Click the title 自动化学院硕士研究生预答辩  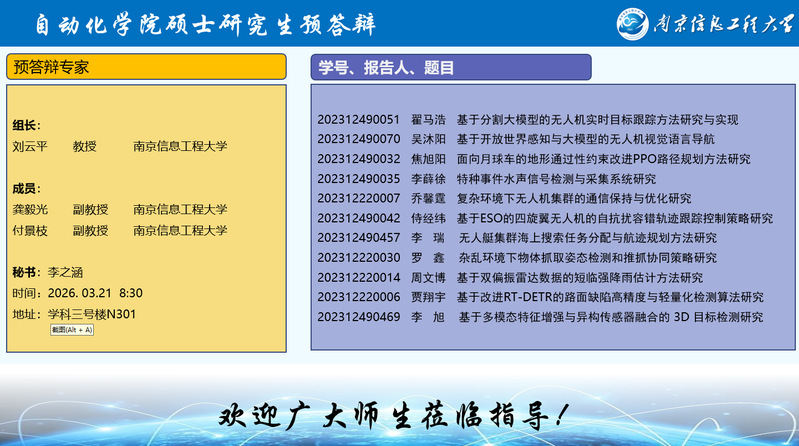pos(202,22)
